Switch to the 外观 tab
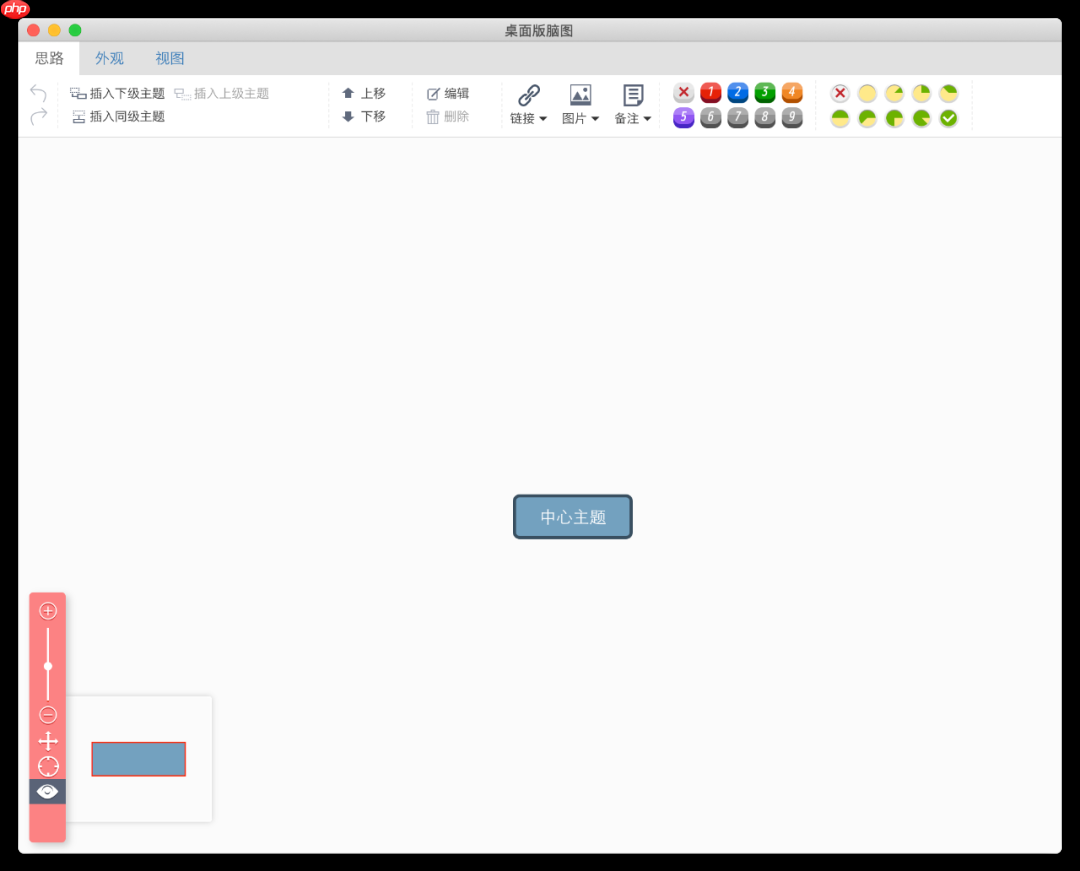 (x=110, y=59)
